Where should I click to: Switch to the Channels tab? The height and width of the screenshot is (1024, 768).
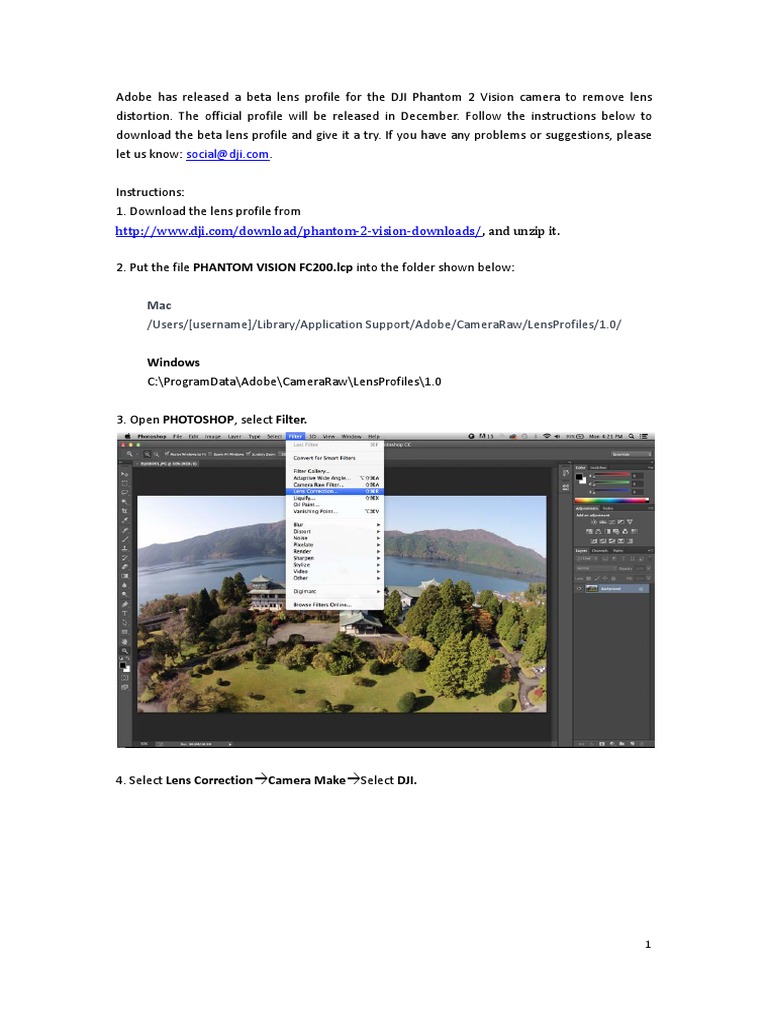coord(600,551)
